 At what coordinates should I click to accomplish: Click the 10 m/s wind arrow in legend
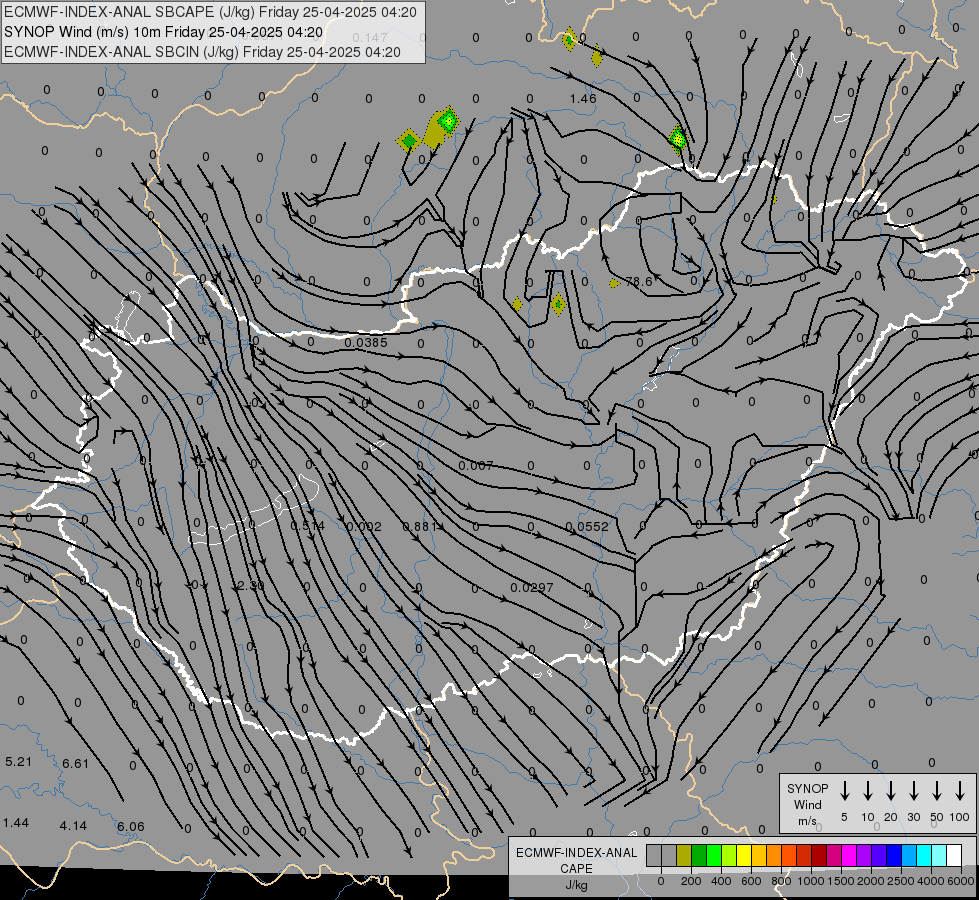click(867, 791)
